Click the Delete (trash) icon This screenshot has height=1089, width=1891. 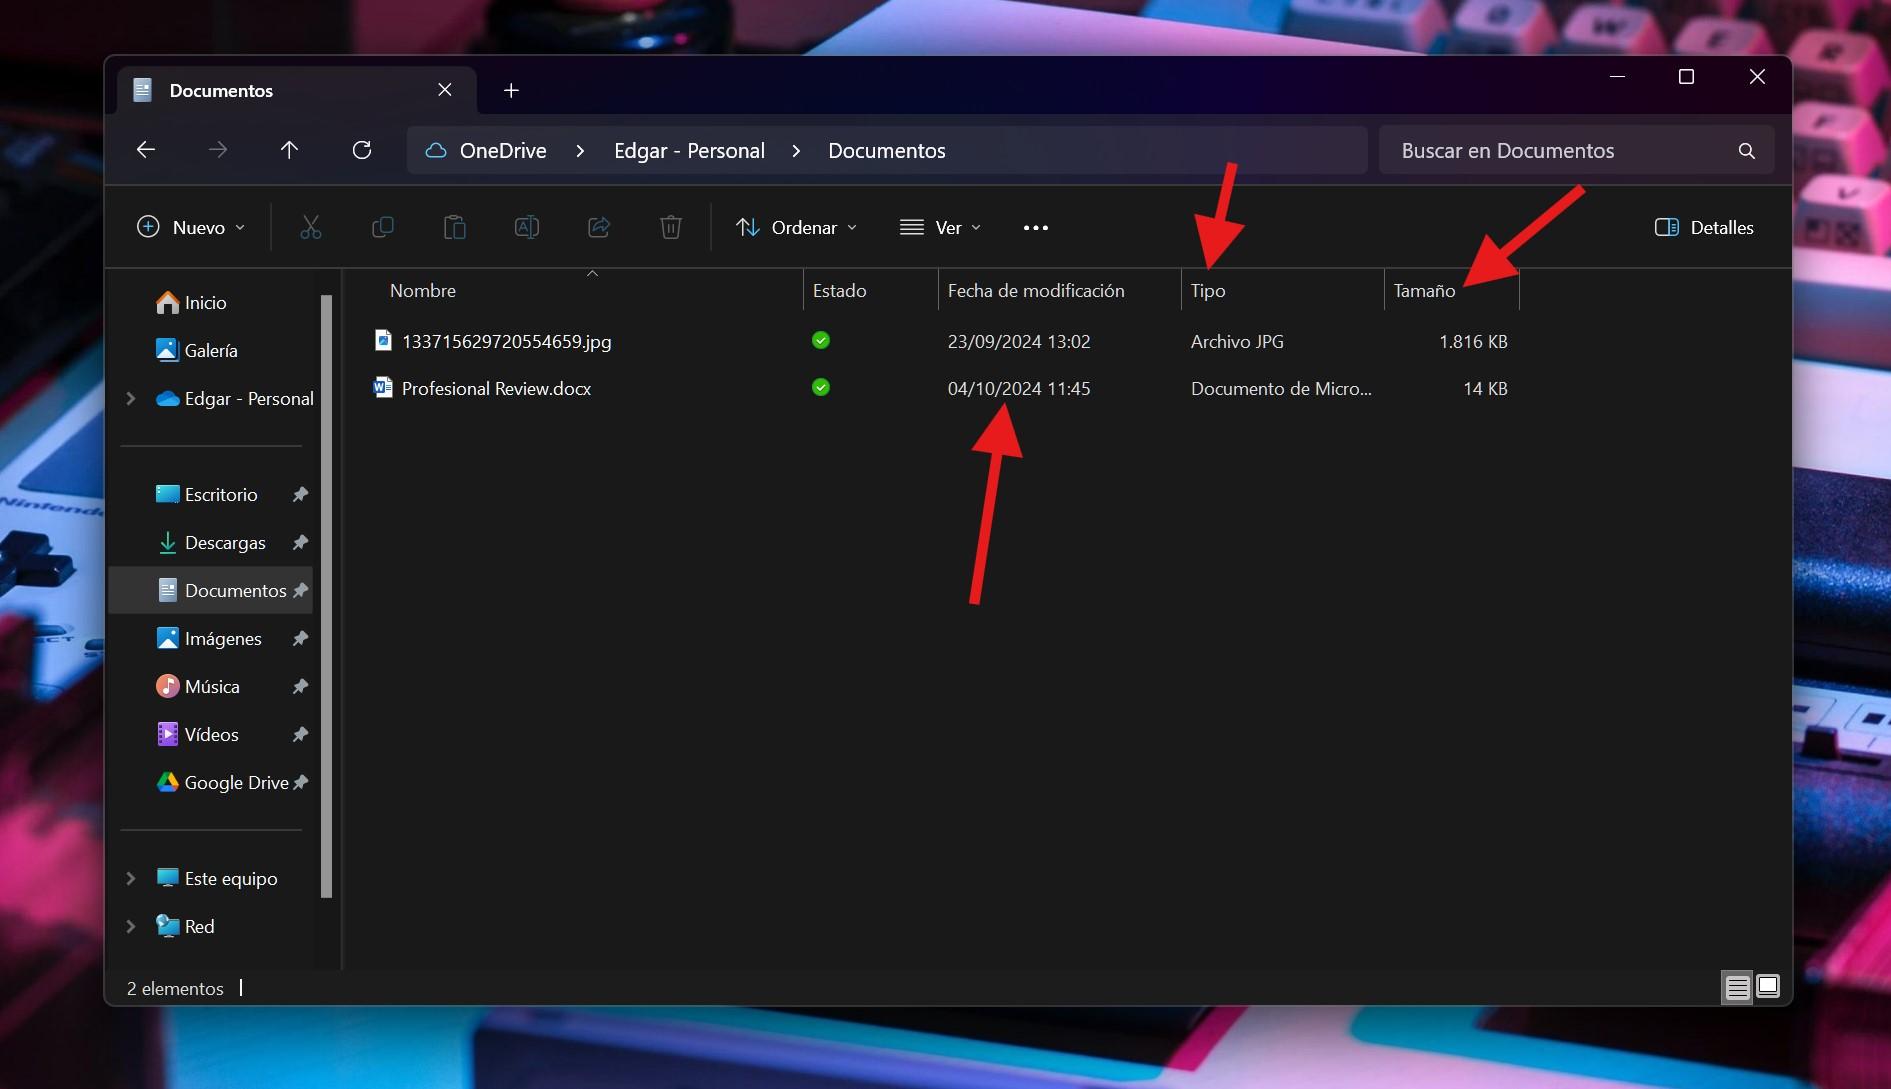670,227
